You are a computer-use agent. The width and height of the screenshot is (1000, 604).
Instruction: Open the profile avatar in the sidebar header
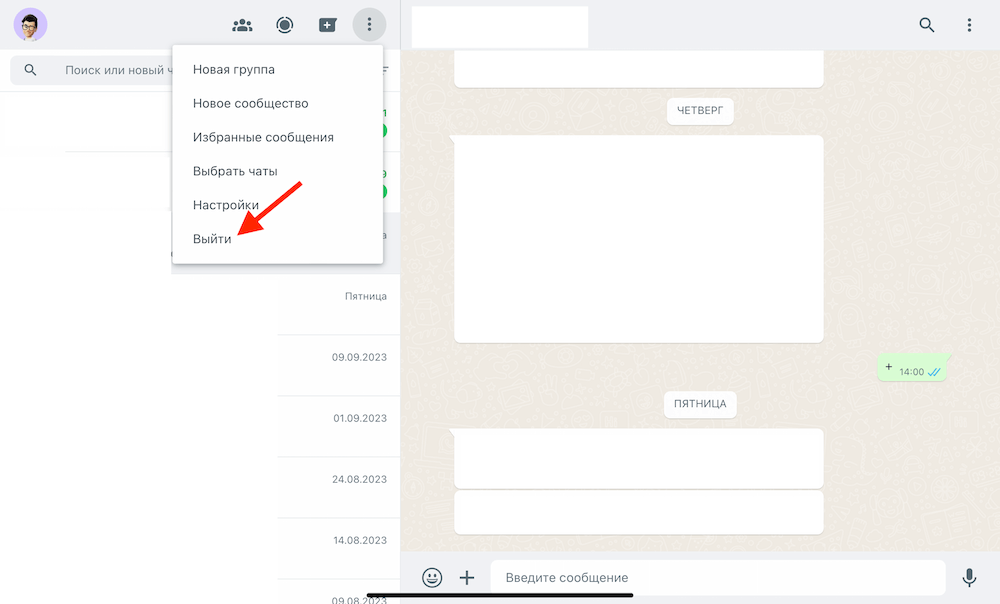coord(30,25)
